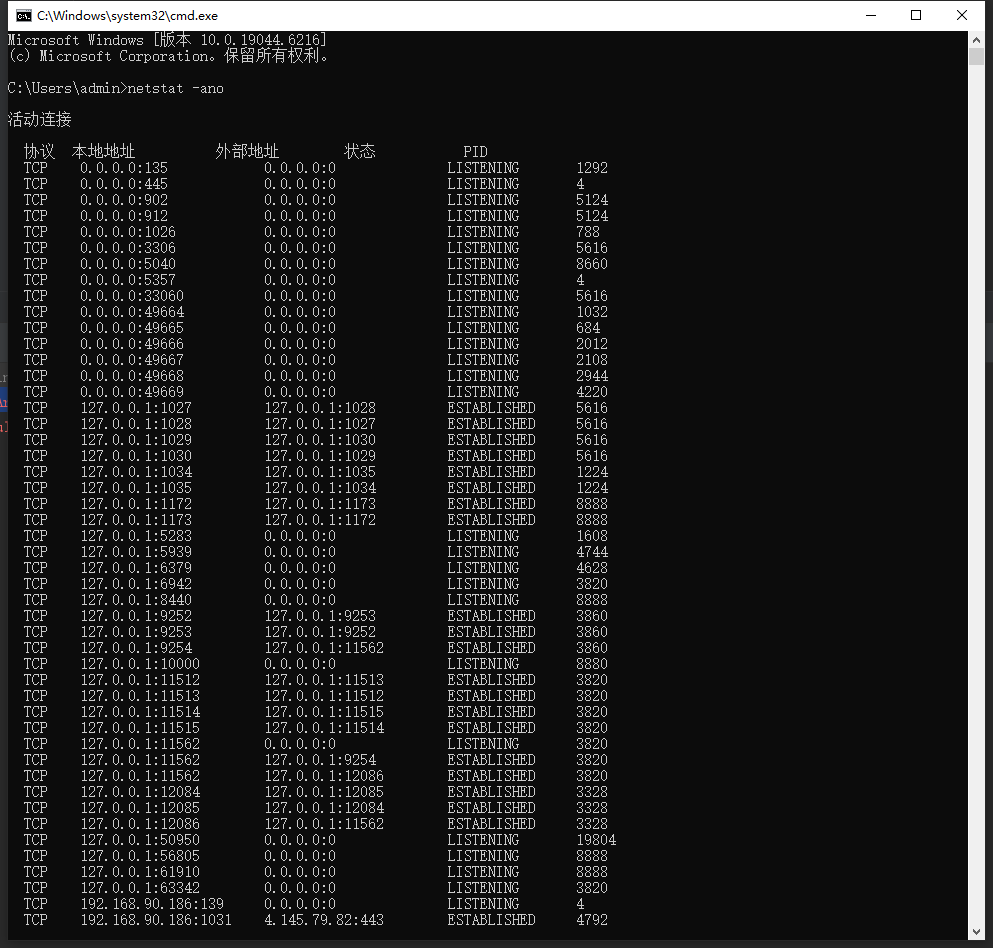This screenshot has height=948, width=993.
Task: Click foreign address '127.0.0.1:12086'
Action: click(x=324, y=776)
